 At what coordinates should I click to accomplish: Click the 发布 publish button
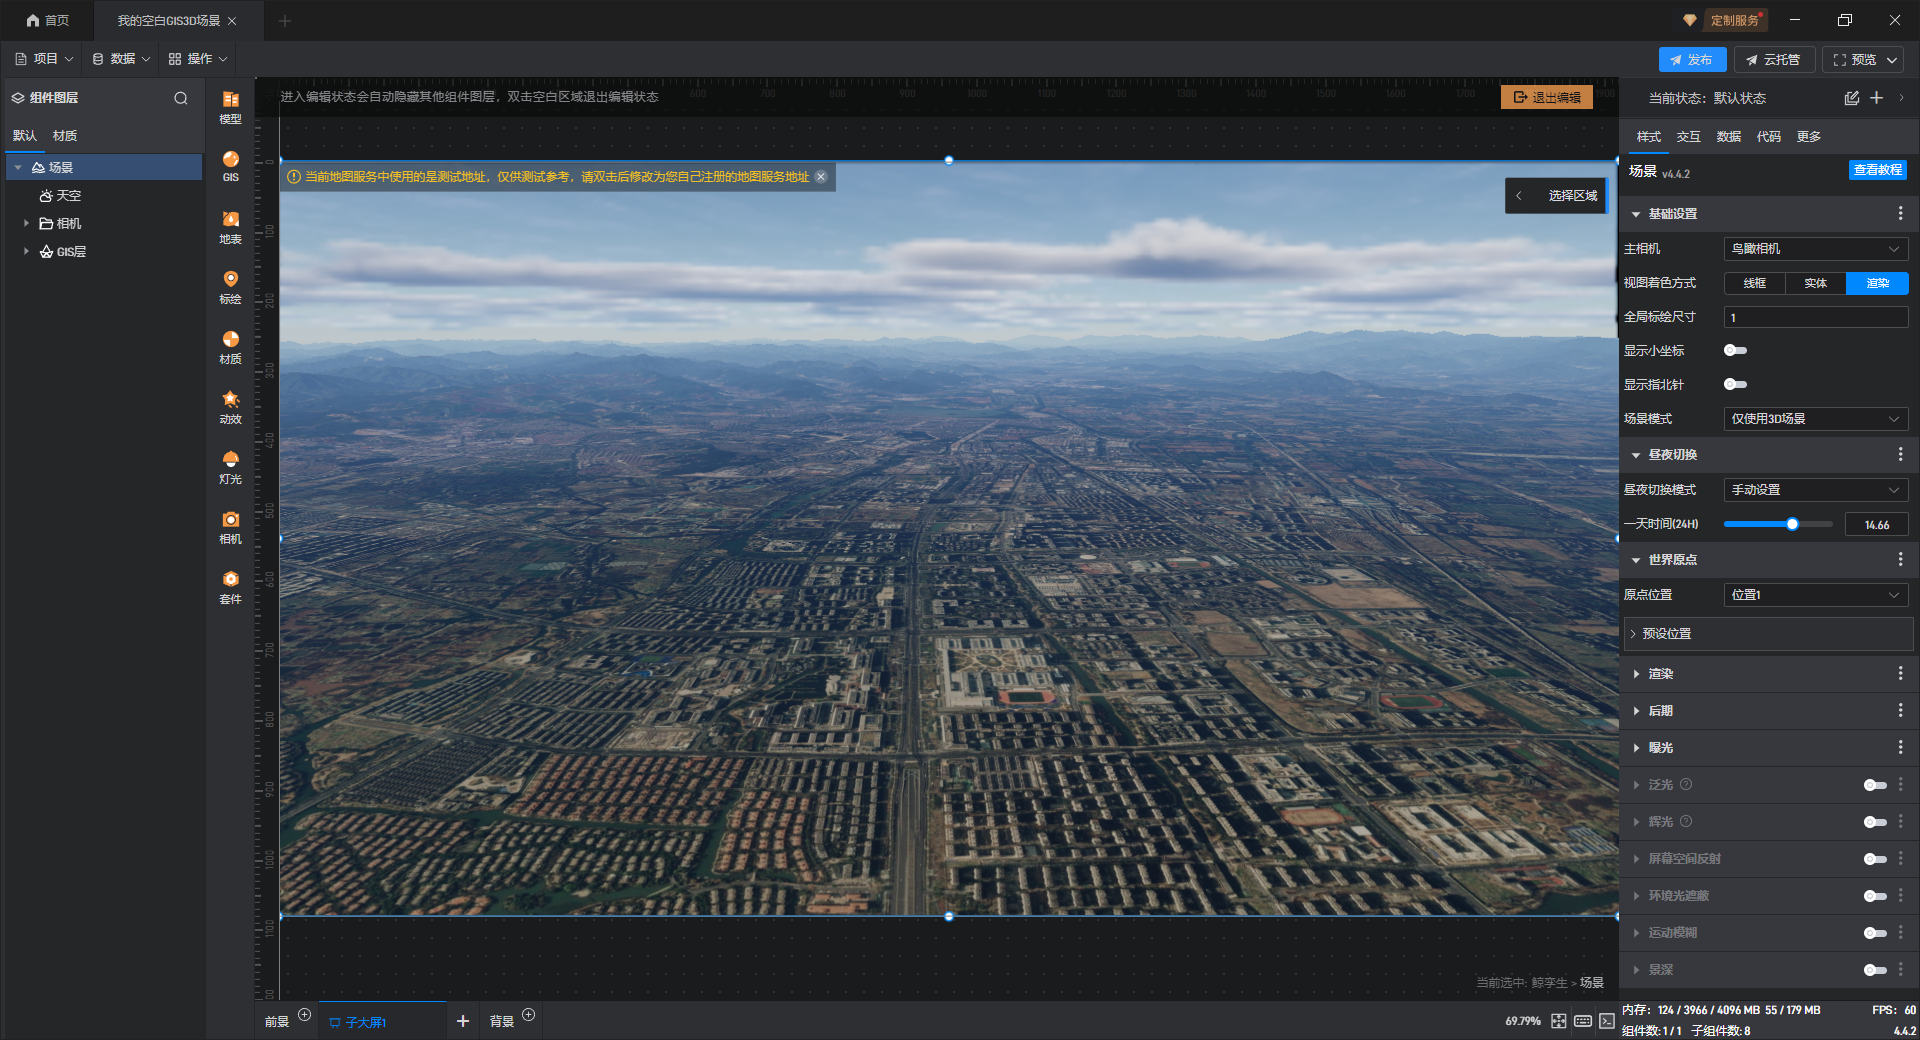coord(1691,60)
